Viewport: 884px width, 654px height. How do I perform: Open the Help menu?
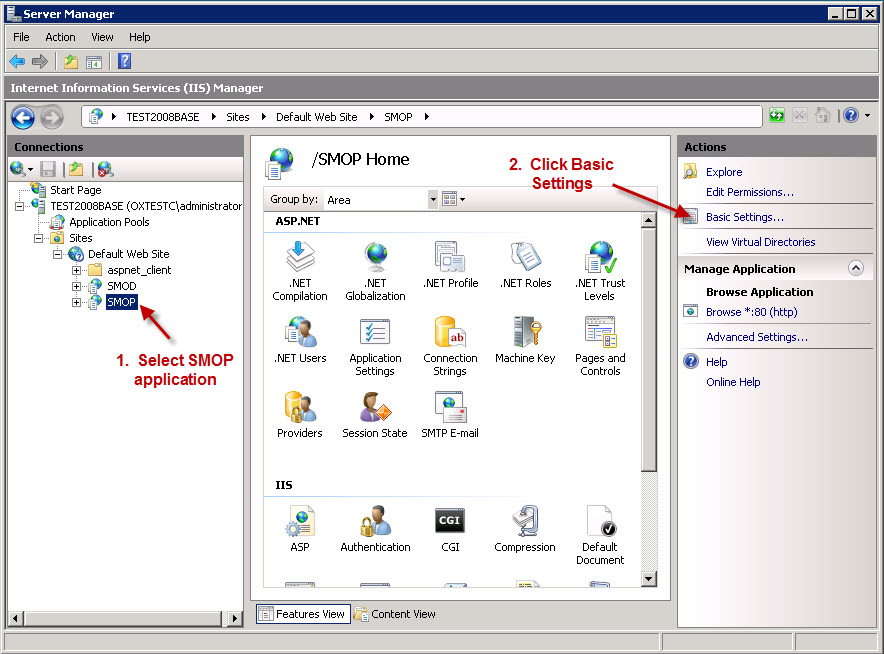139,37
